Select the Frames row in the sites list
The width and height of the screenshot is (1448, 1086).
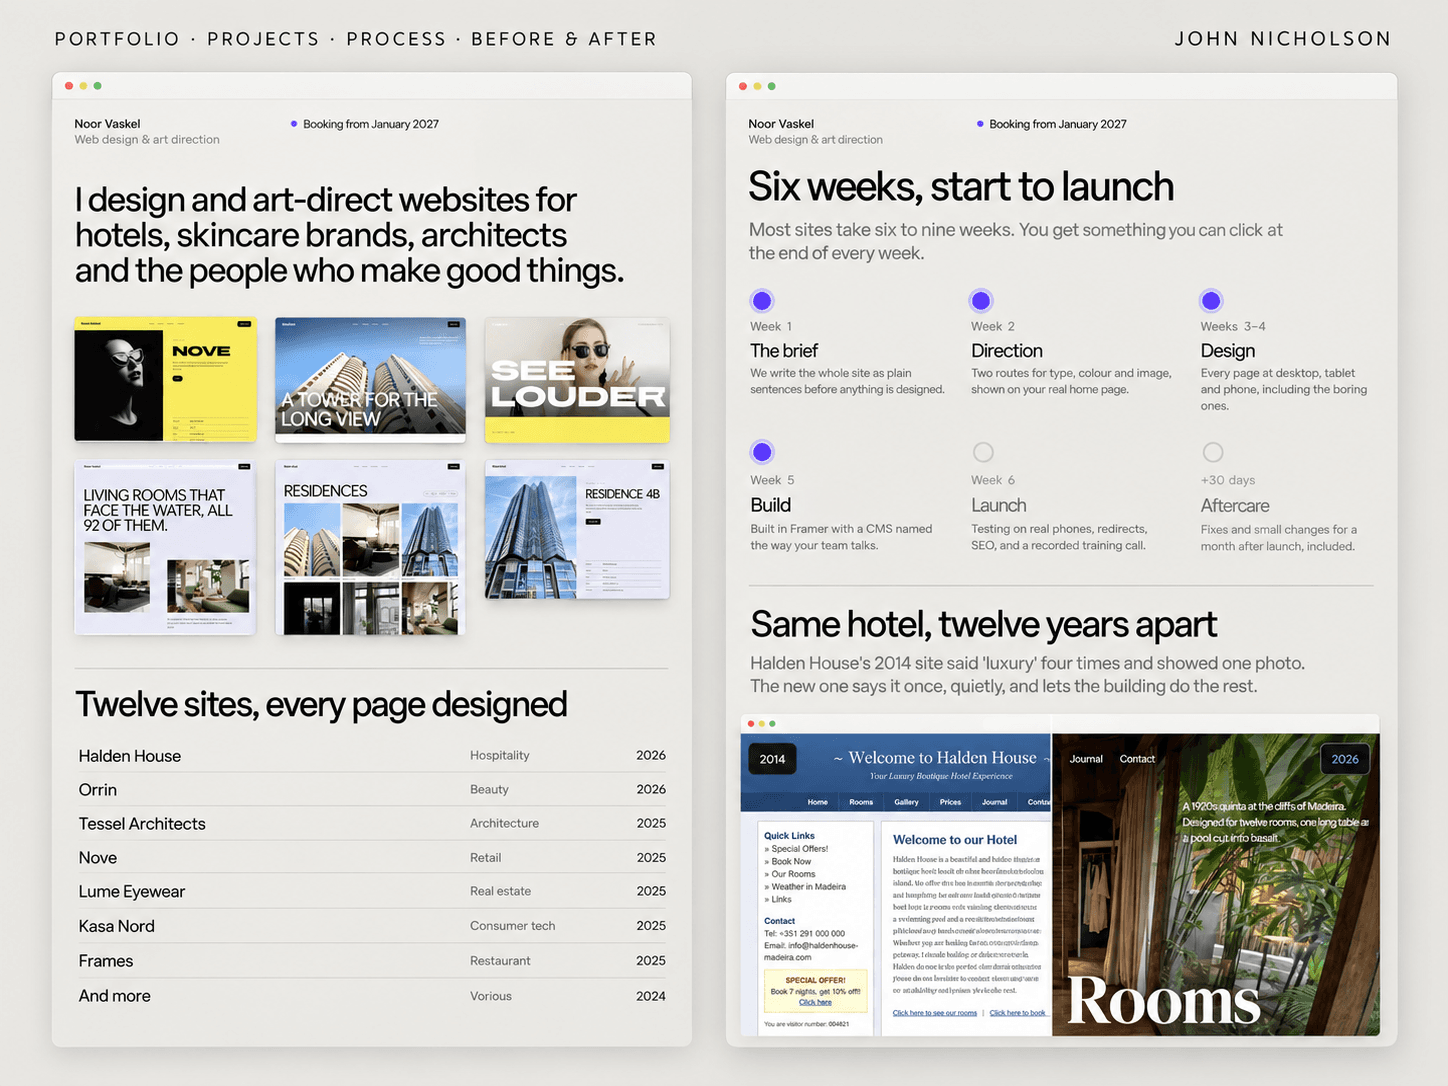(x=372, y=961)
